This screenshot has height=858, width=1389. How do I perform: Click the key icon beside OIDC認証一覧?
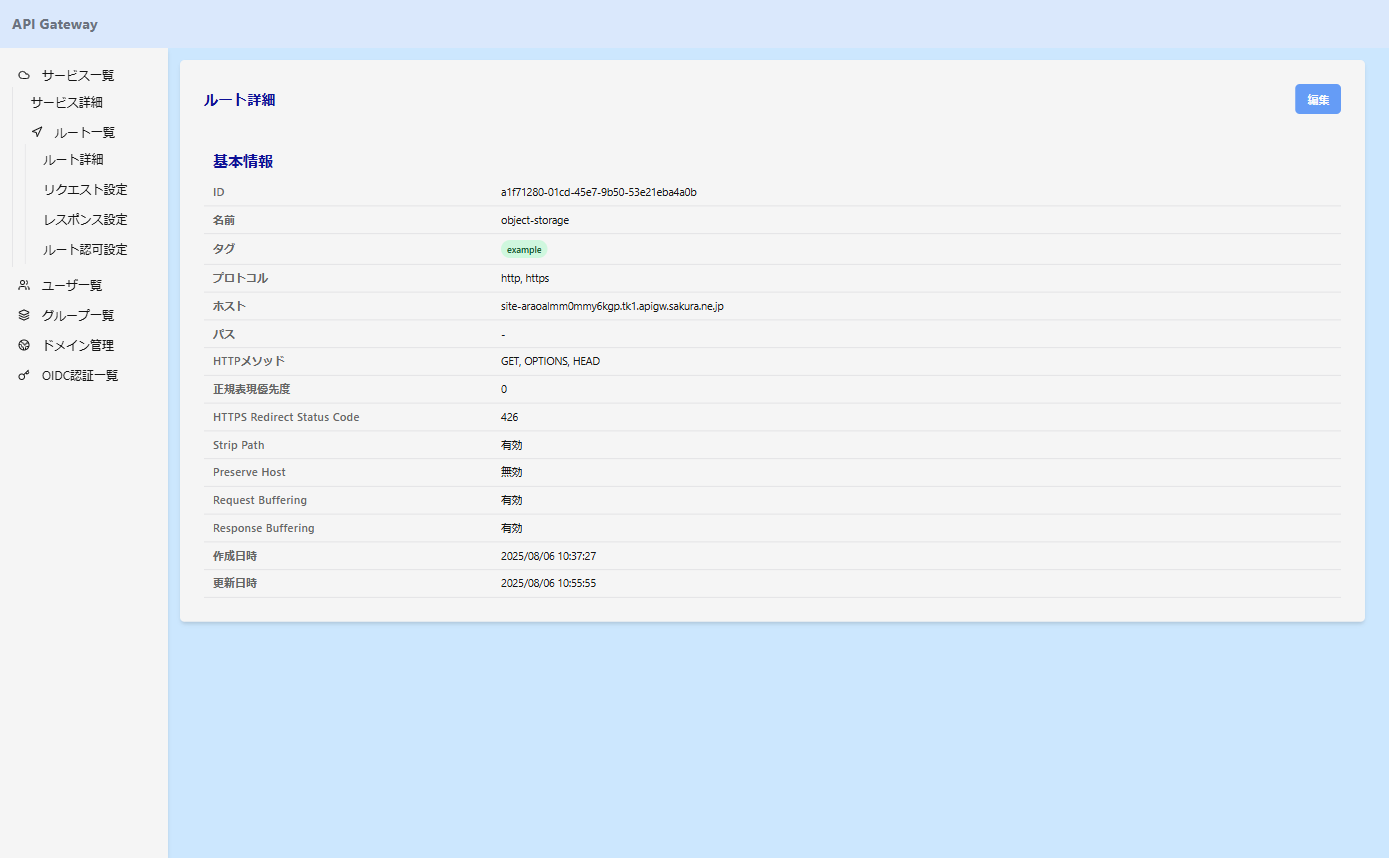point(24,376)
